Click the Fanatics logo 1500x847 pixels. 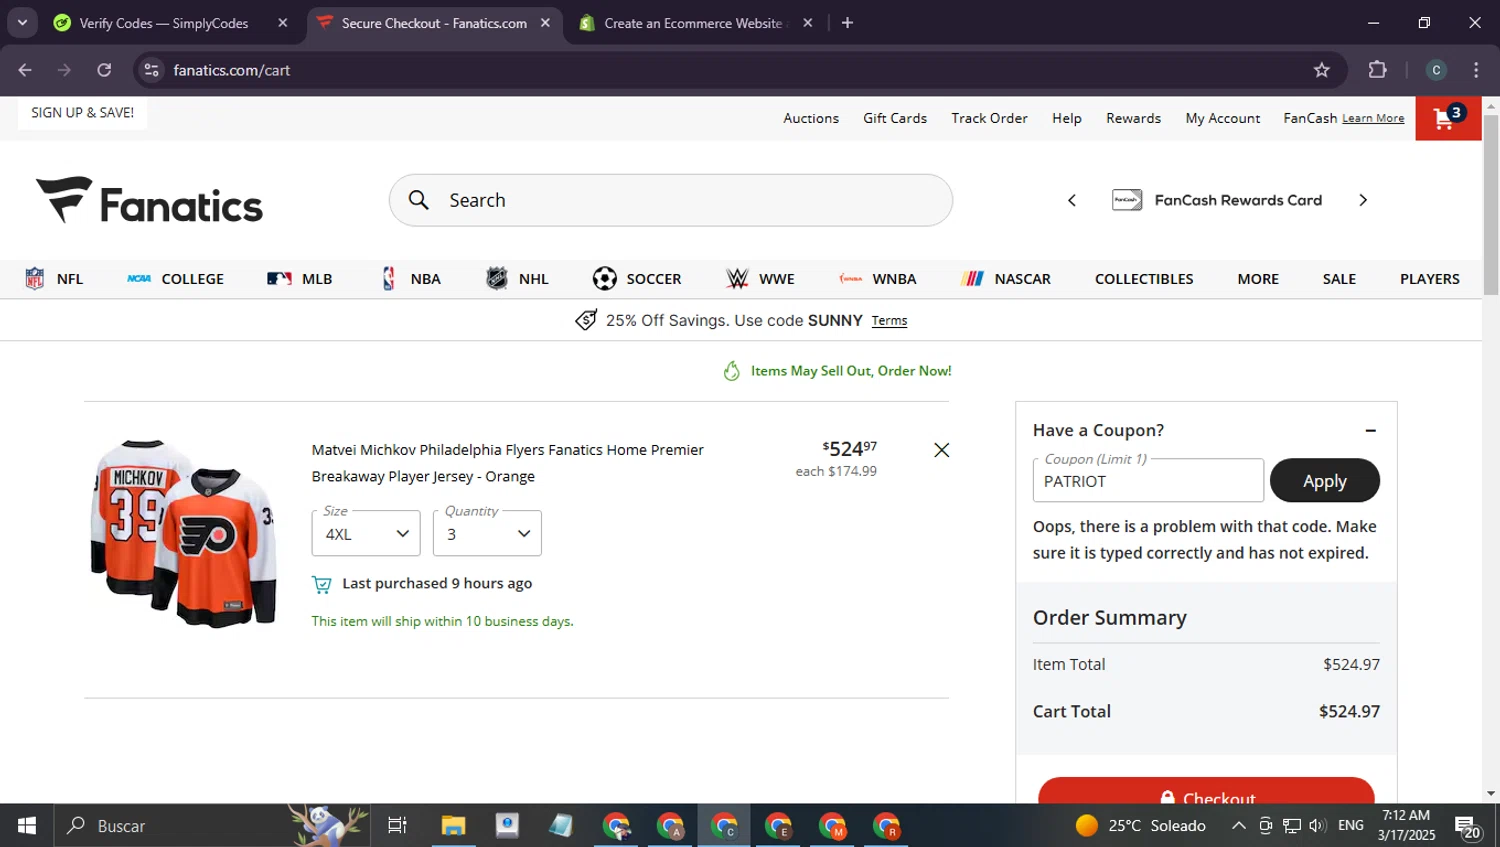(x=150, y=200)
